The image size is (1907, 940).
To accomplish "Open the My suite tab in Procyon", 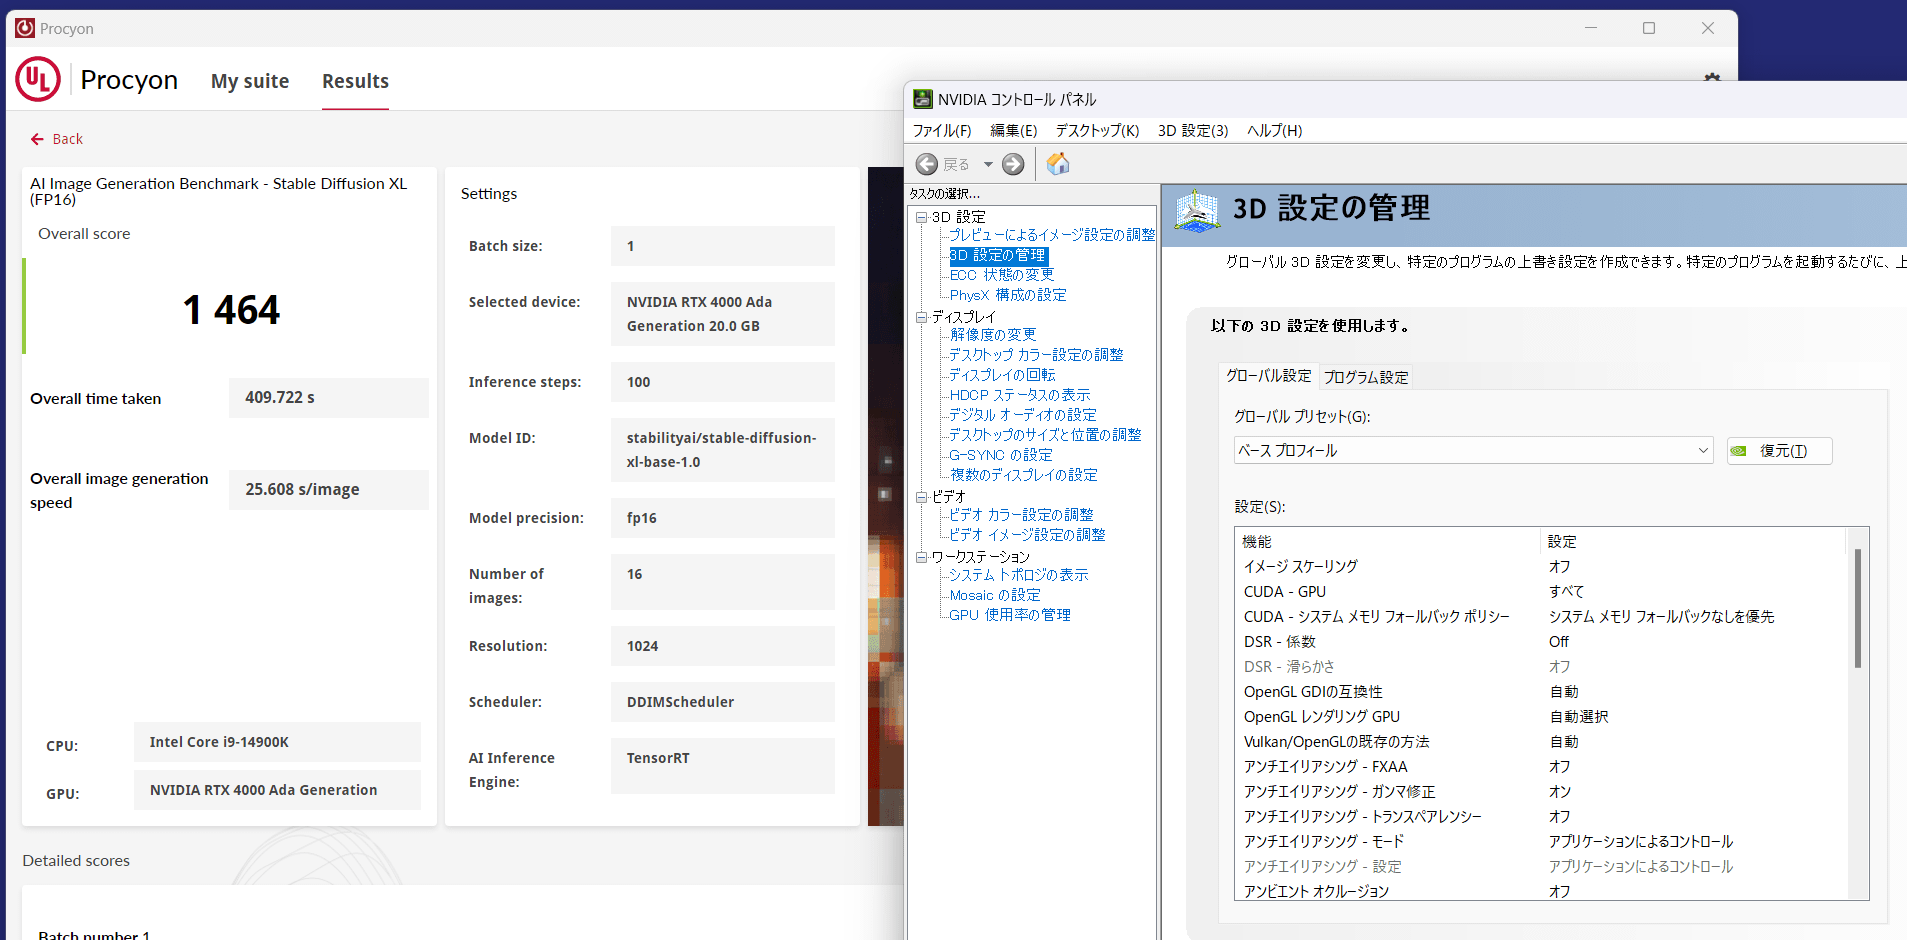I will pyautogui.click(x=250, y=81).
